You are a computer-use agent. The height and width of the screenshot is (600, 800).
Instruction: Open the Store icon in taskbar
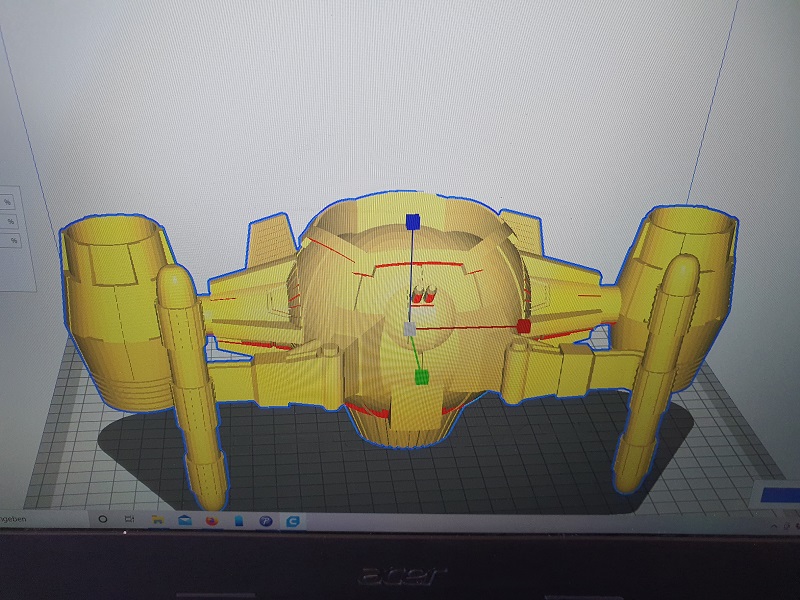pyautogui.click(x=239, y=520)
